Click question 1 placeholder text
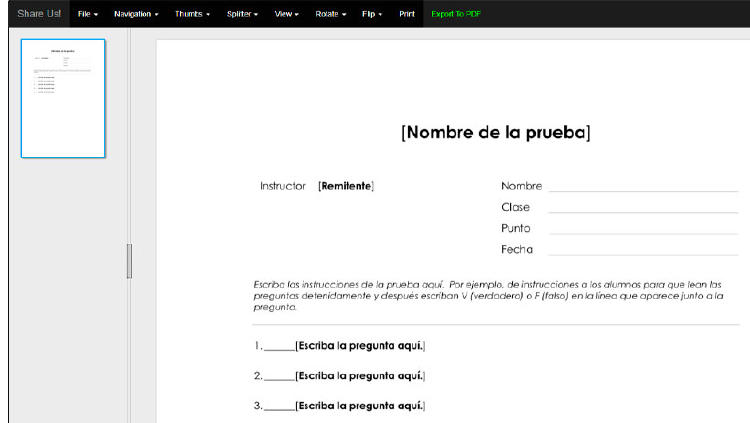 click(x=360, y=346)
